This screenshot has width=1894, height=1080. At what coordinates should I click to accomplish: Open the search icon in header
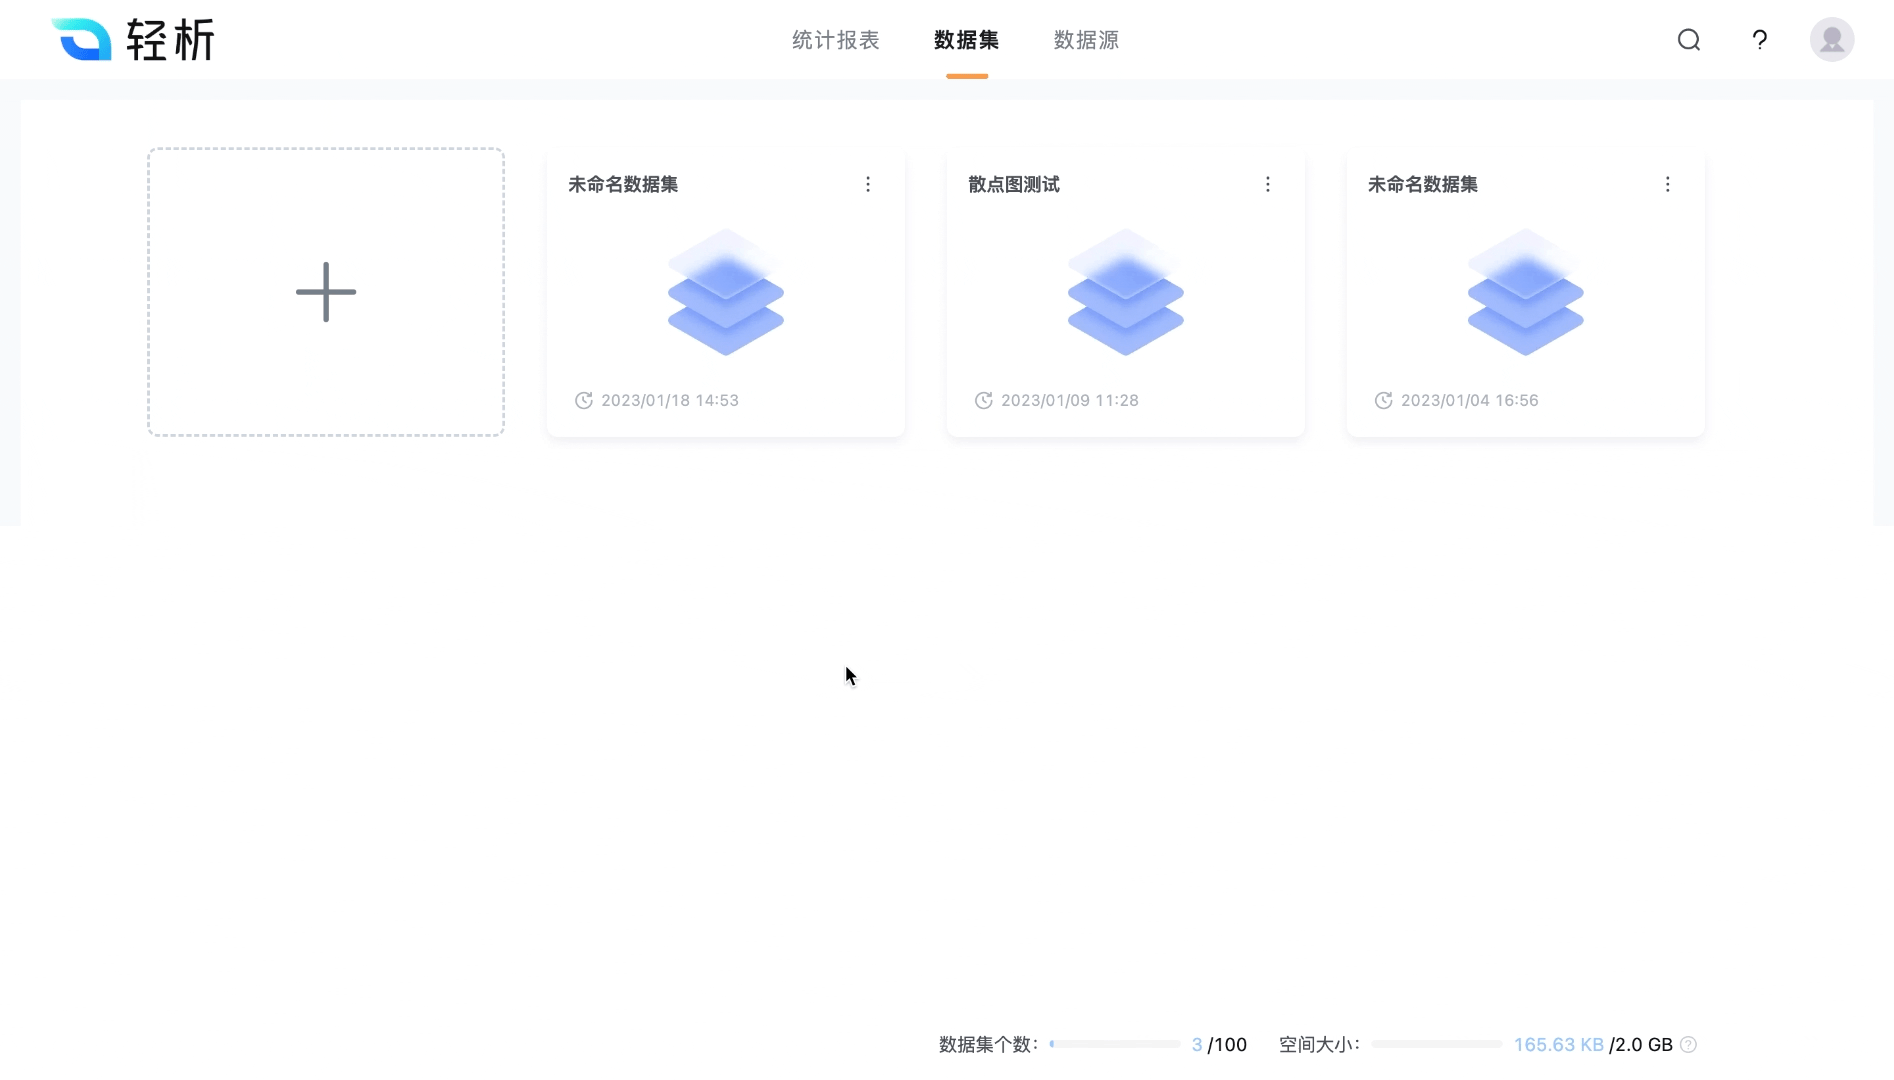pos(1689,40)
